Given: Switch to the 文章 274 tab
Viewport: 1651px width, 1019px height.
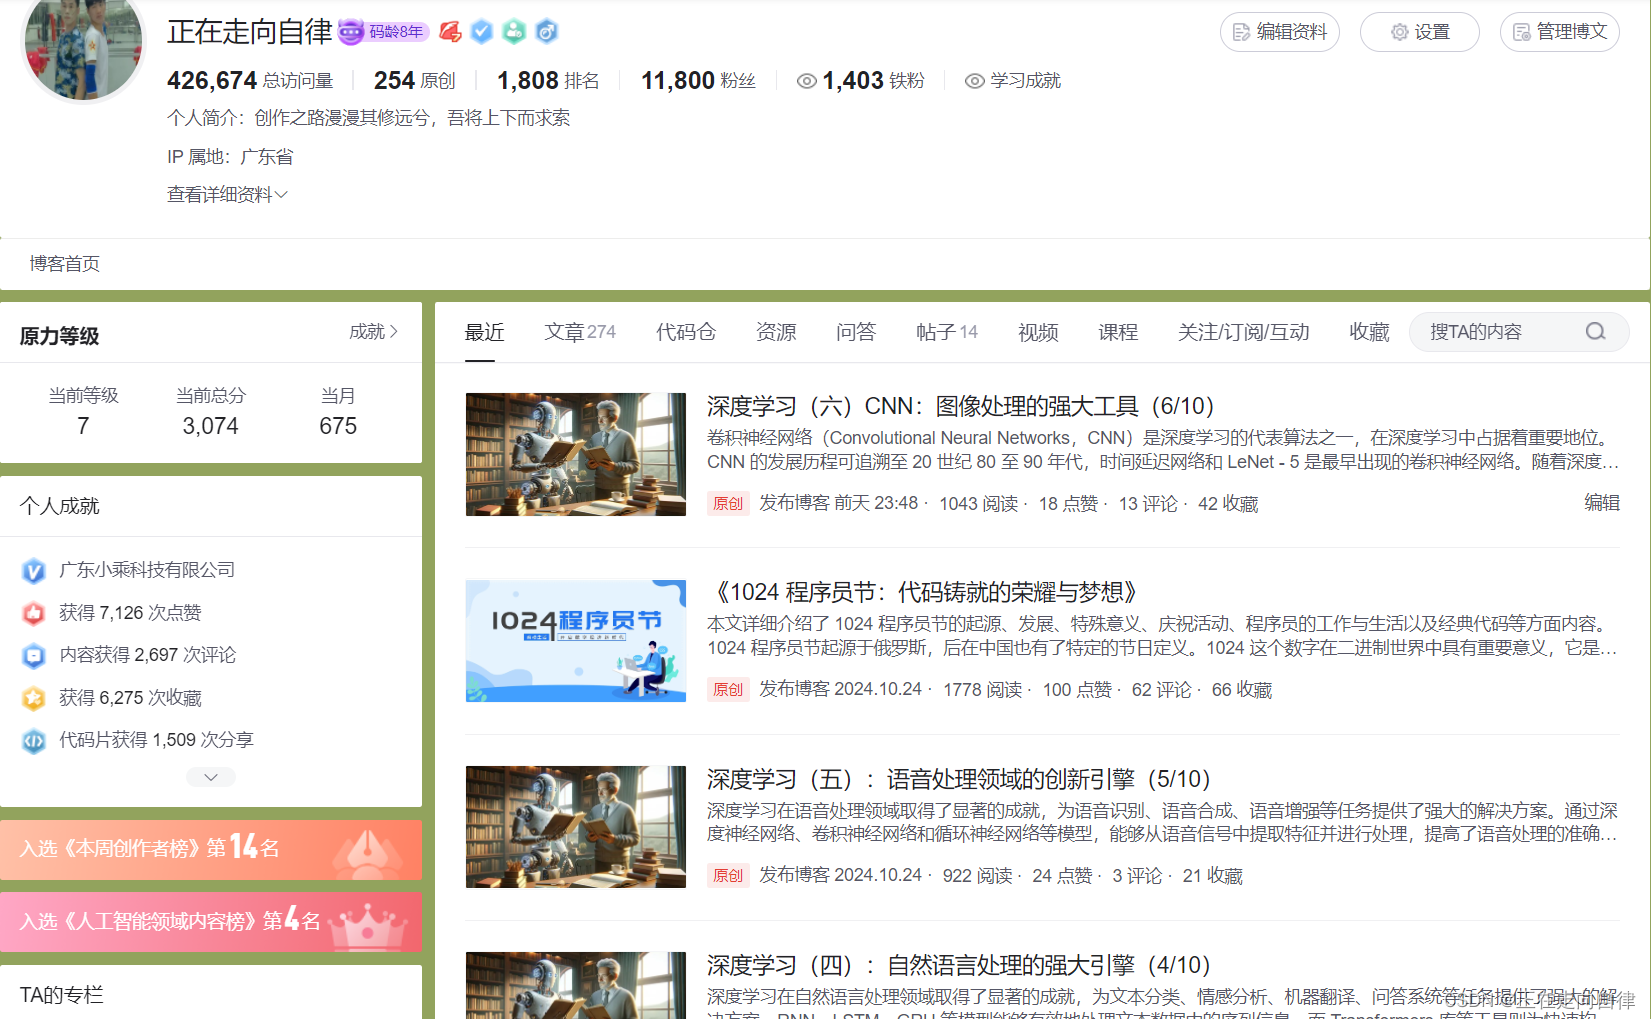Looking at the screenshot, I should coord(579,332).
